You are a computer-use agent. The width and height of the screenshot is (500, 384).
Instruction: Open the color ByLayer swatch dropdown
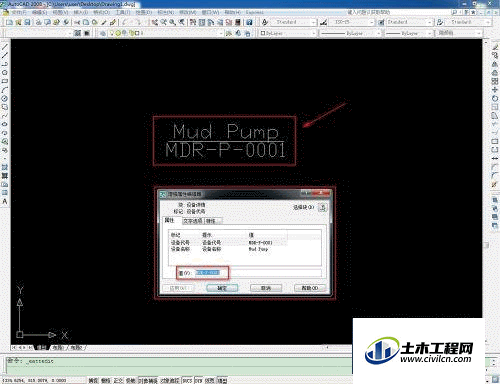tap(313, 33)
